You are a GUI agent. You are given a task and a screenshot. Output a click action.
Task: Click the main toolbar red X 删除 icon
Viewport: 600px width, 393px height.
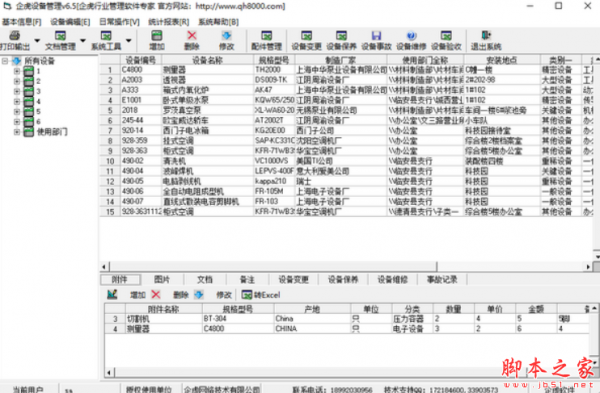(192, 36)
